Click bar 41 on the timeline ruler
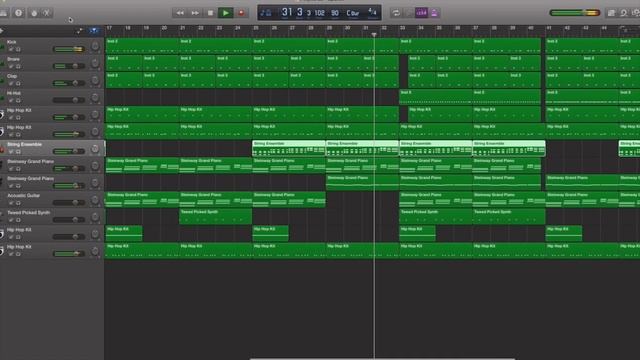The width and height of the screenshot is (640, 360). tap(549, 28)
